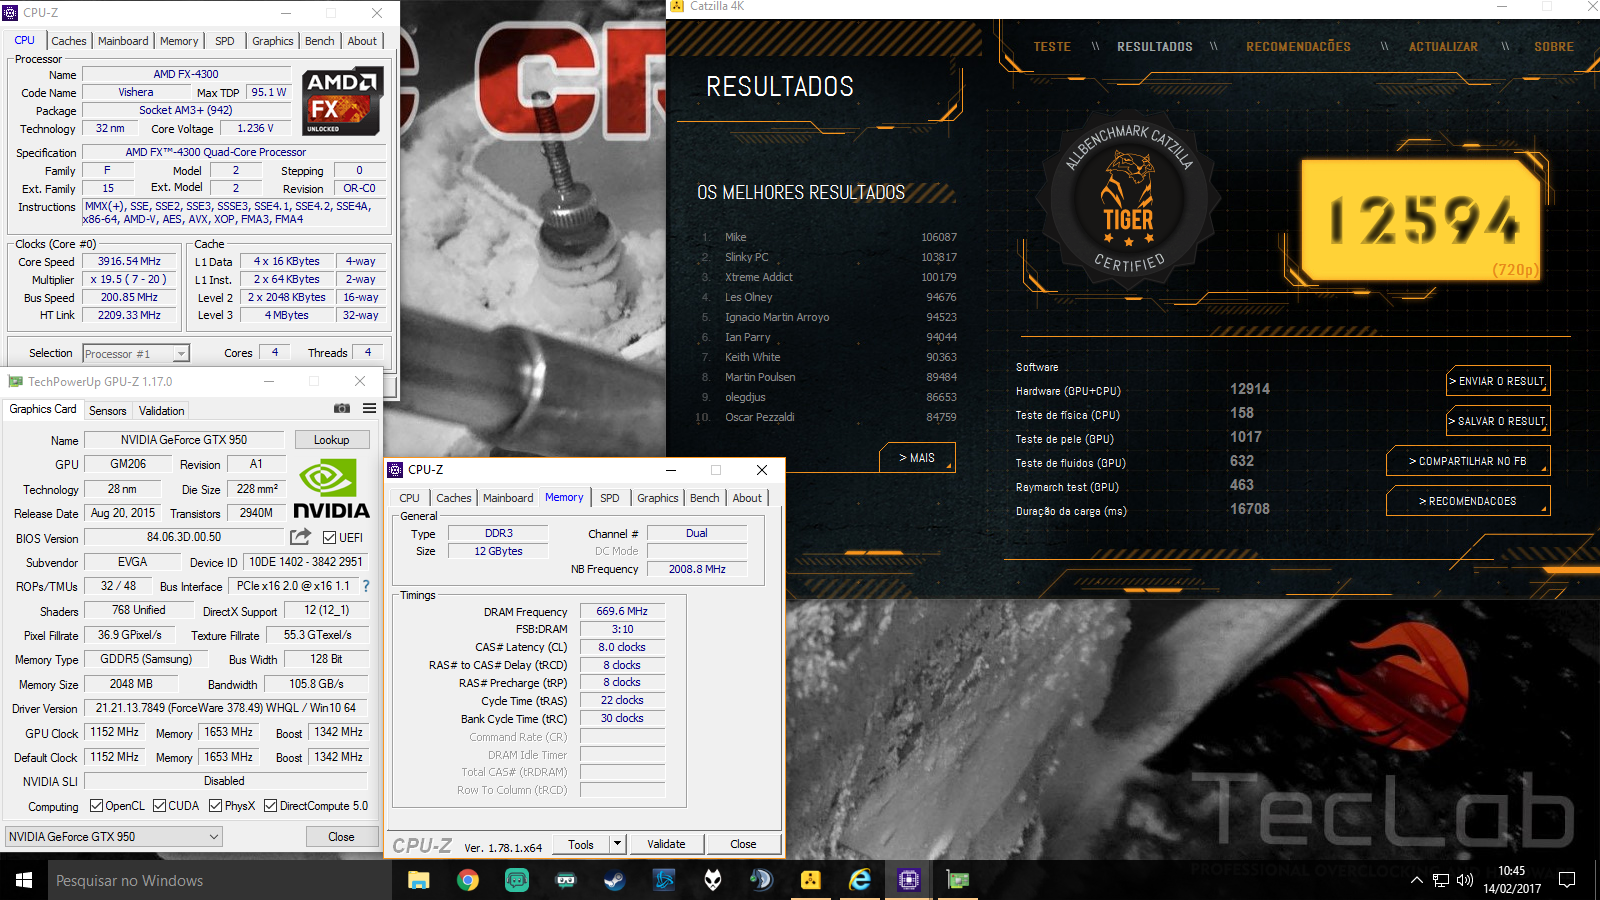Select Mike's 106087 leaderboard entry
Viewport: 1600px width, 900px height.
(829, 237)
